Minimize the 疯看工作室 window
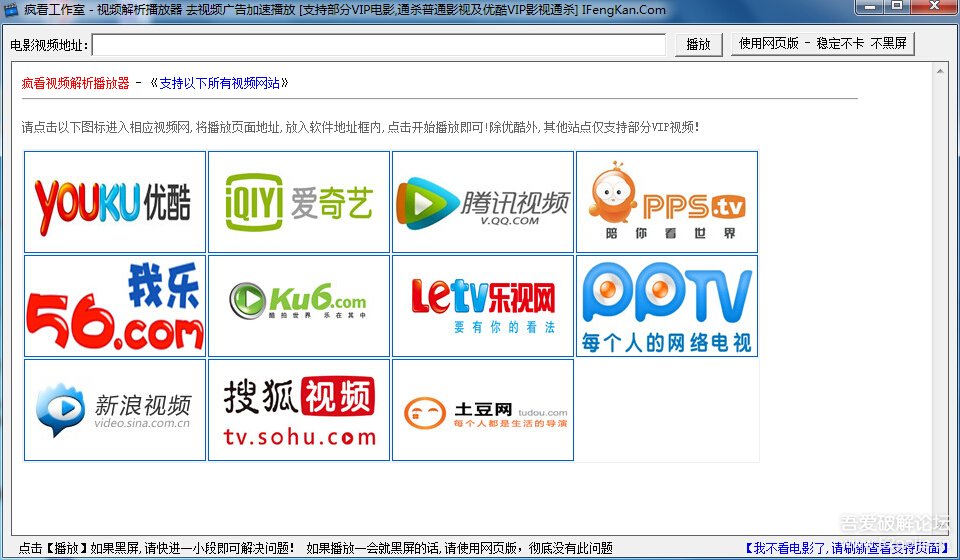The image size is (960, 560). click(869, 7)
